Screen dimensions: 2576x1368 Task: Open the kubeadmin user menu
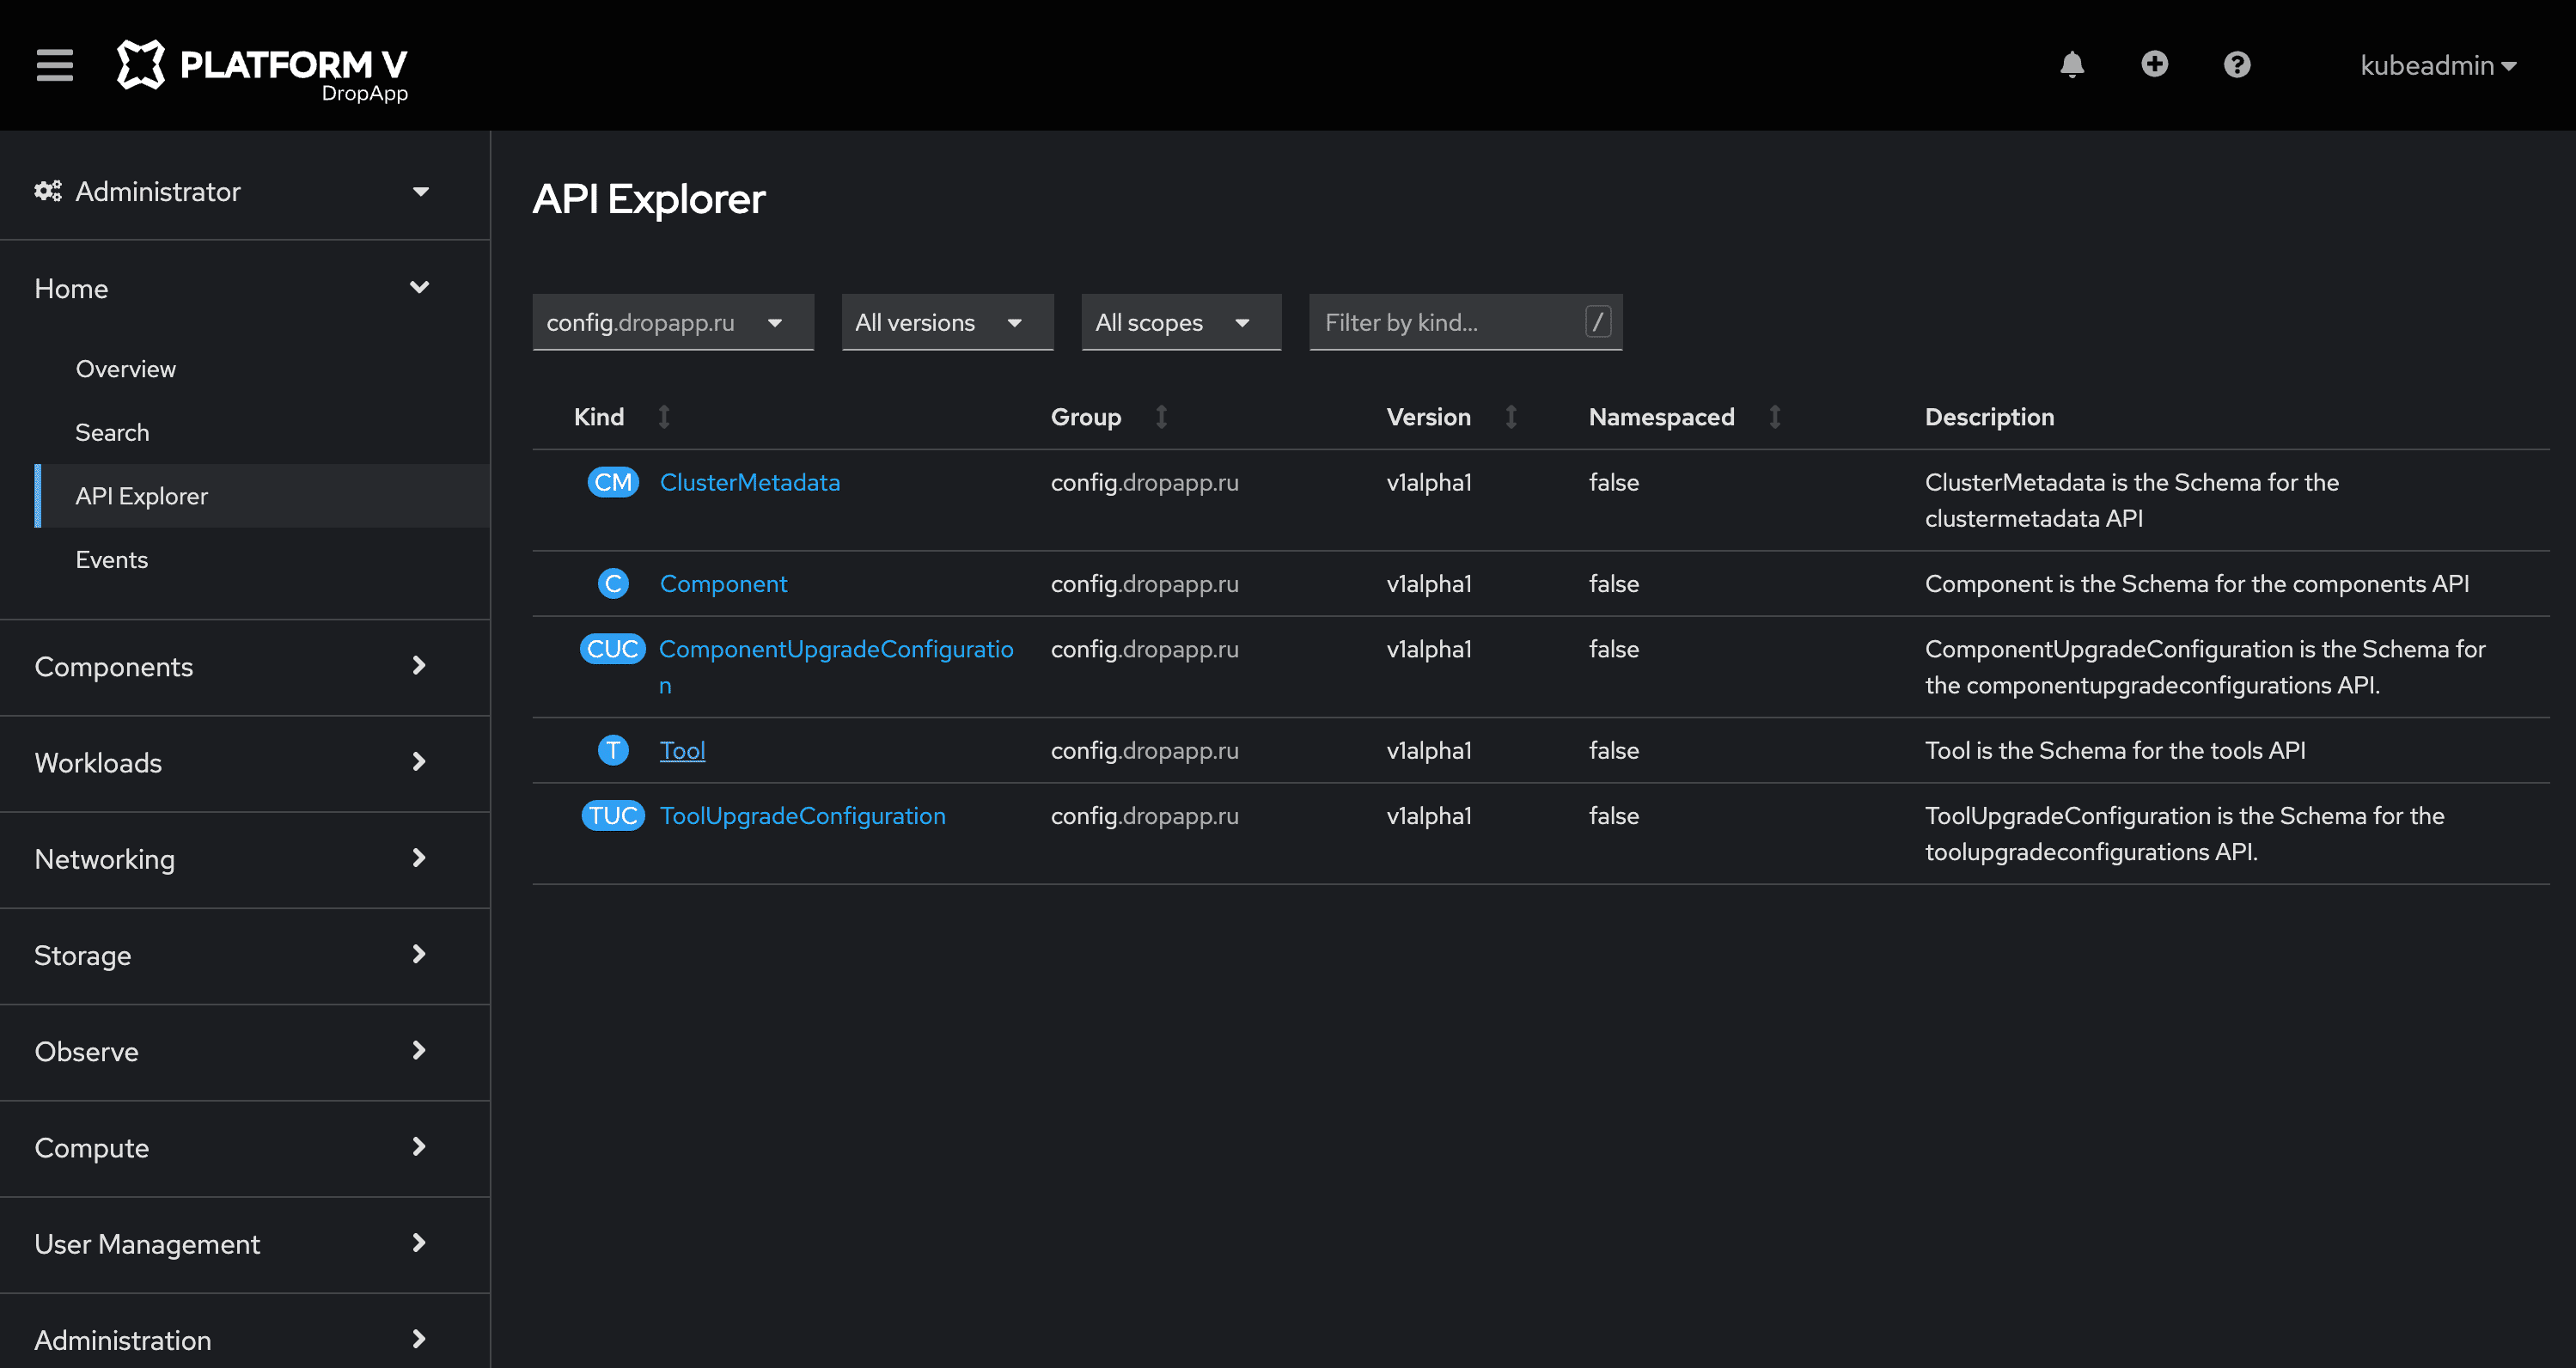[2438, 66]
